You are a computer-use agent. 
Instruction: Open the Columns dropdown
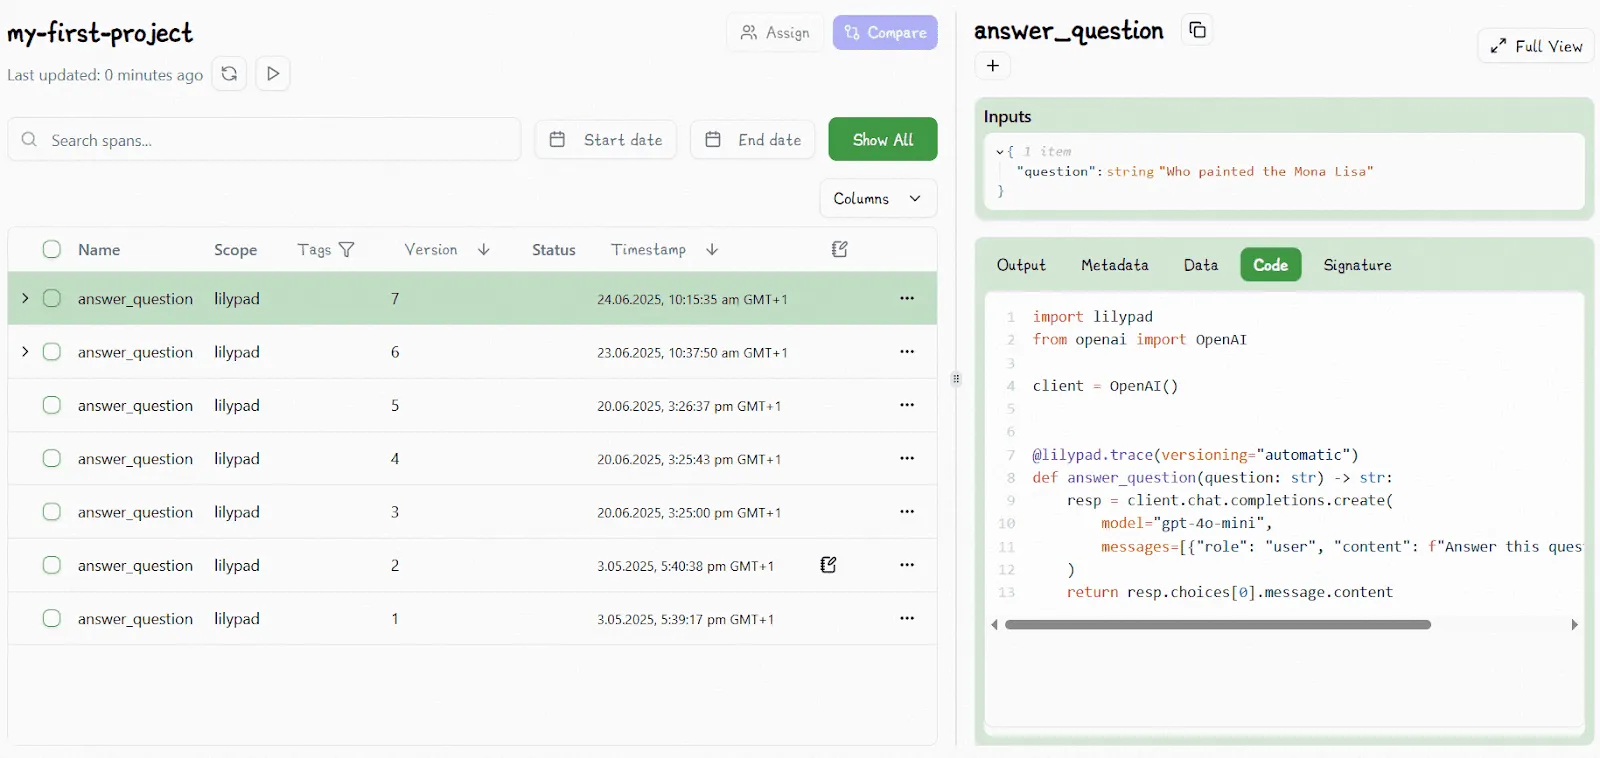pos(878,198)
